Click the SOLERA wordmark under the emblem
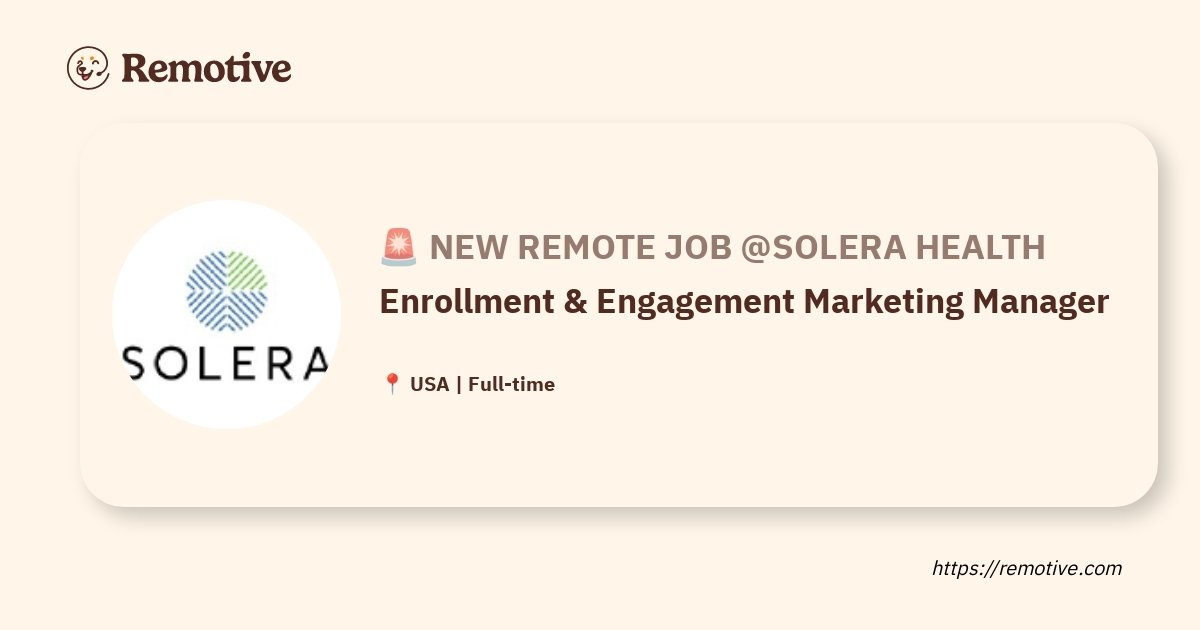 [x=226, y=362]
